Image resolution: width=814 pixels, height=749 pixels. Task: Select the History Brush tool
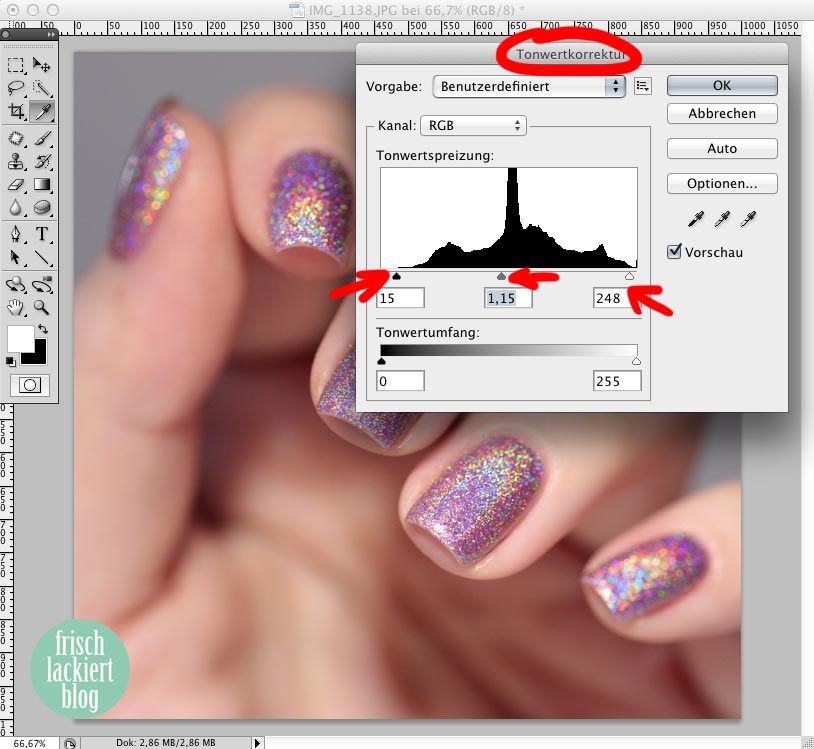tap(43, 161)
